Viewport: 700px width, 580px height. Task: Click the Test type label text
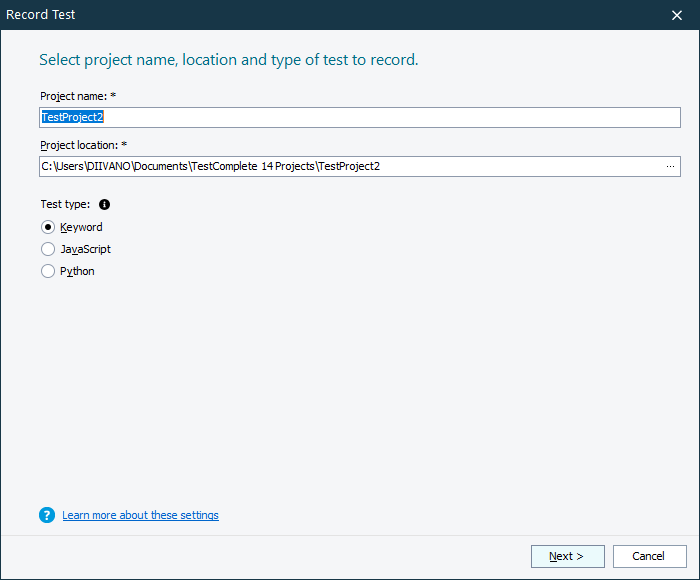65,204
